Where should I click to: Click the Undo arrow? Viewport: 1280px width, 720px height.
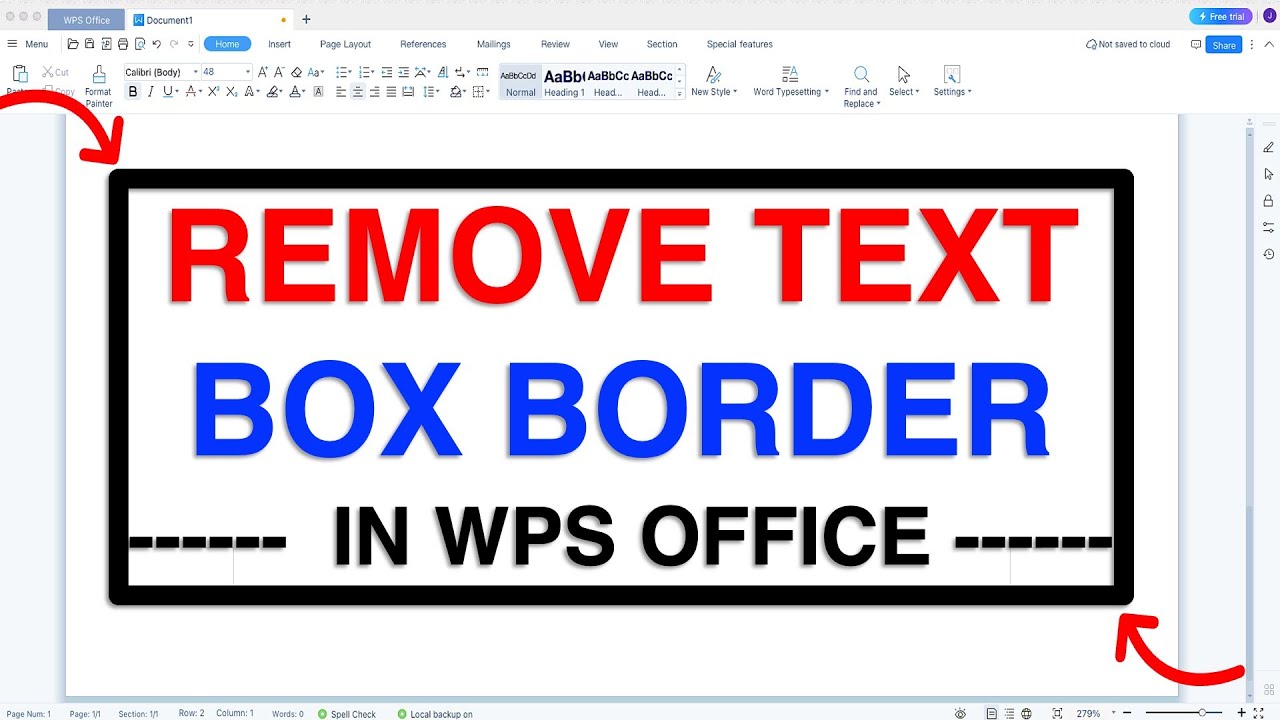tap(157, 44)
